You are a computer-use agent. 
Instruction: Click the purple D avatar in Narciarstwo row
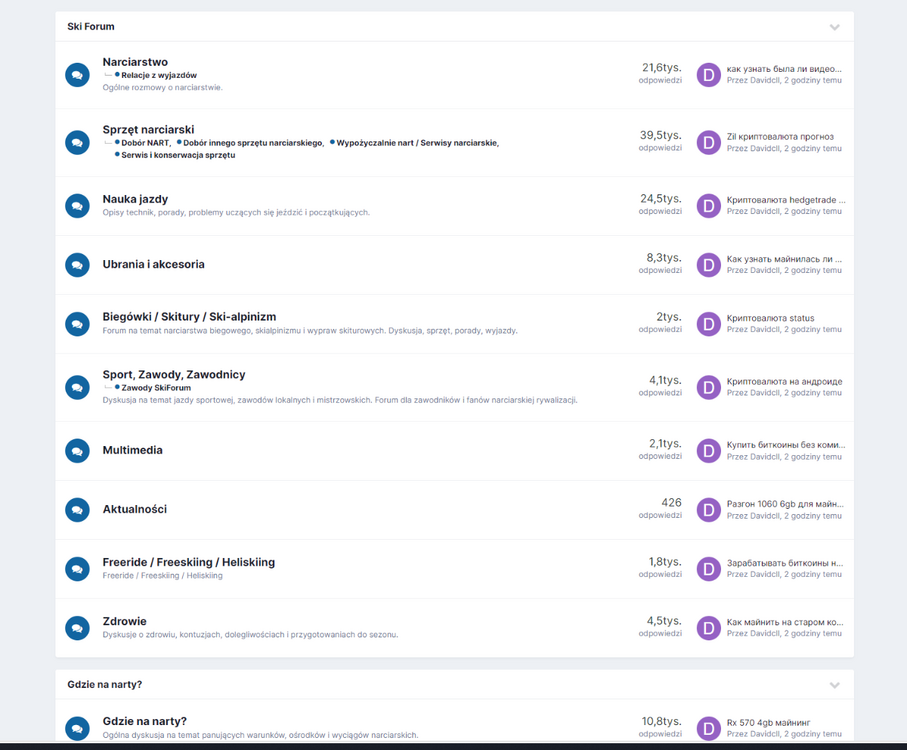[708, 75]
